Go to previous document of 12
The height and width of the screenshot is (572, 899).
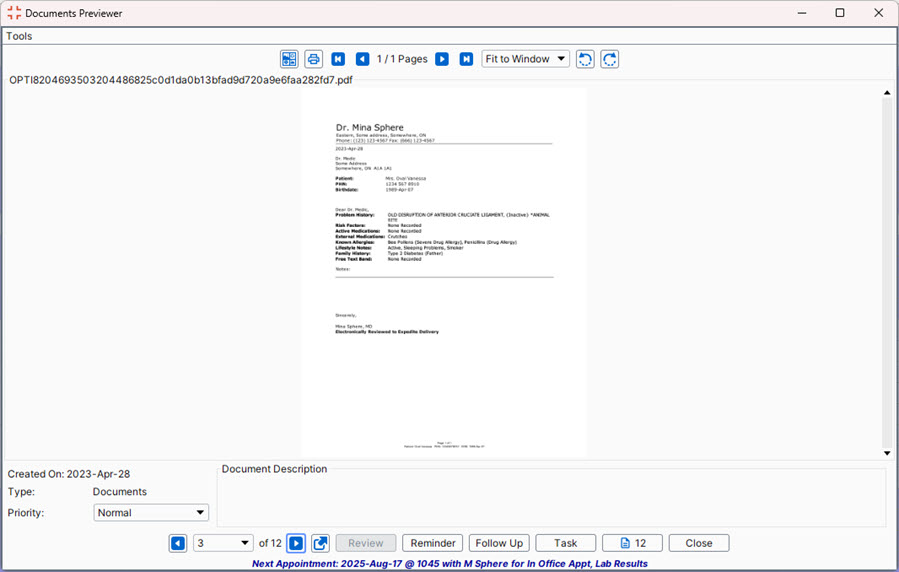tap(178, 543)
